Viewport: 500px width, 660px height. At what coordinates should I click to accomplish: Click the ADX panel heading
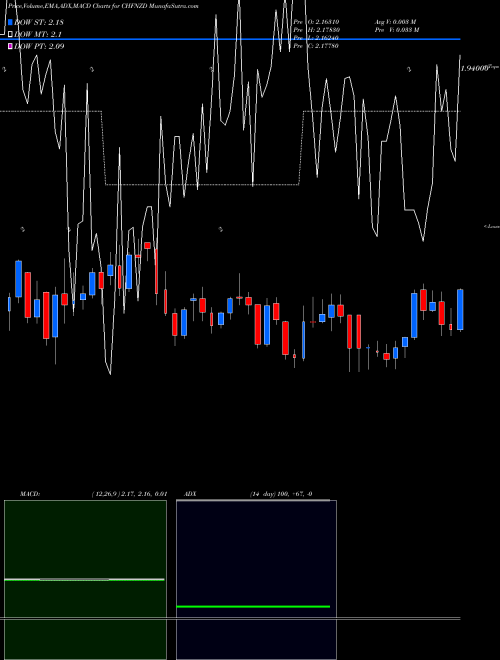click(x=190, y=494)
